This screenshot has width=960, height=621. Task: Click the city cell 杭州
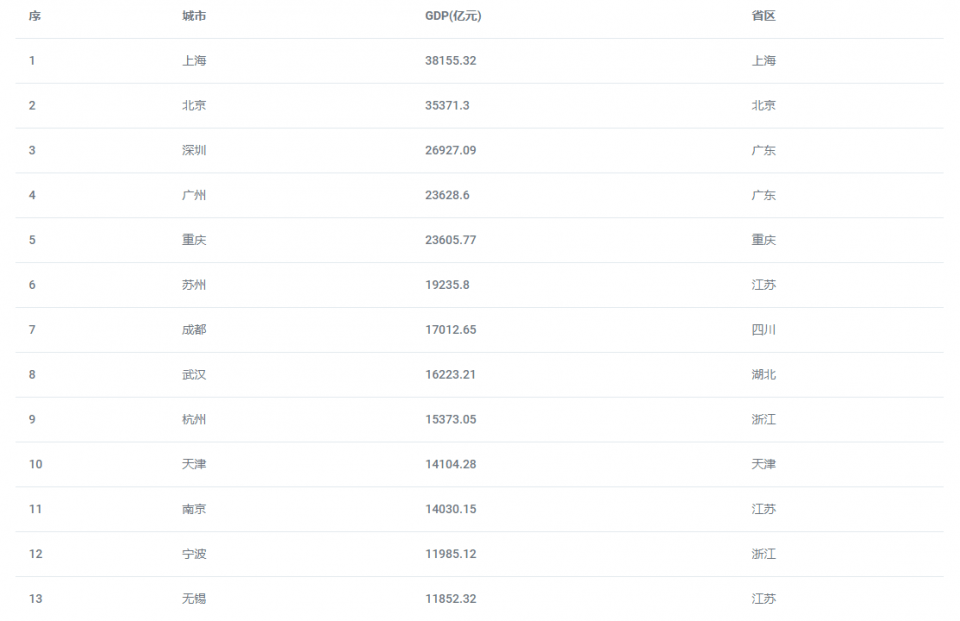[x=193, y=420]
